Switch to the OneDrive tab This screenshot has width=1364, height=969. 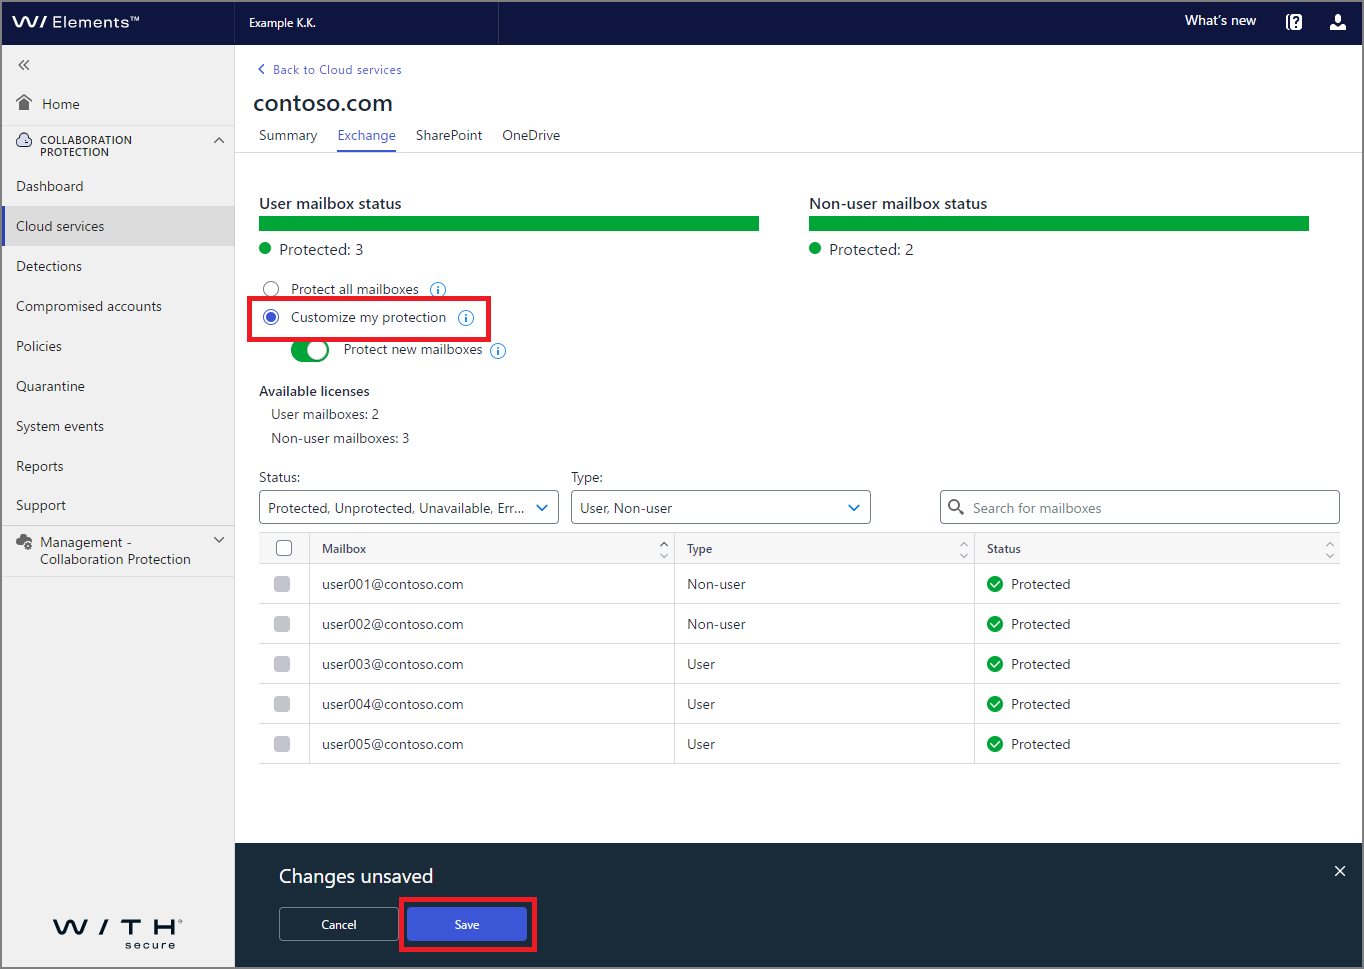(x=531, y=135)
